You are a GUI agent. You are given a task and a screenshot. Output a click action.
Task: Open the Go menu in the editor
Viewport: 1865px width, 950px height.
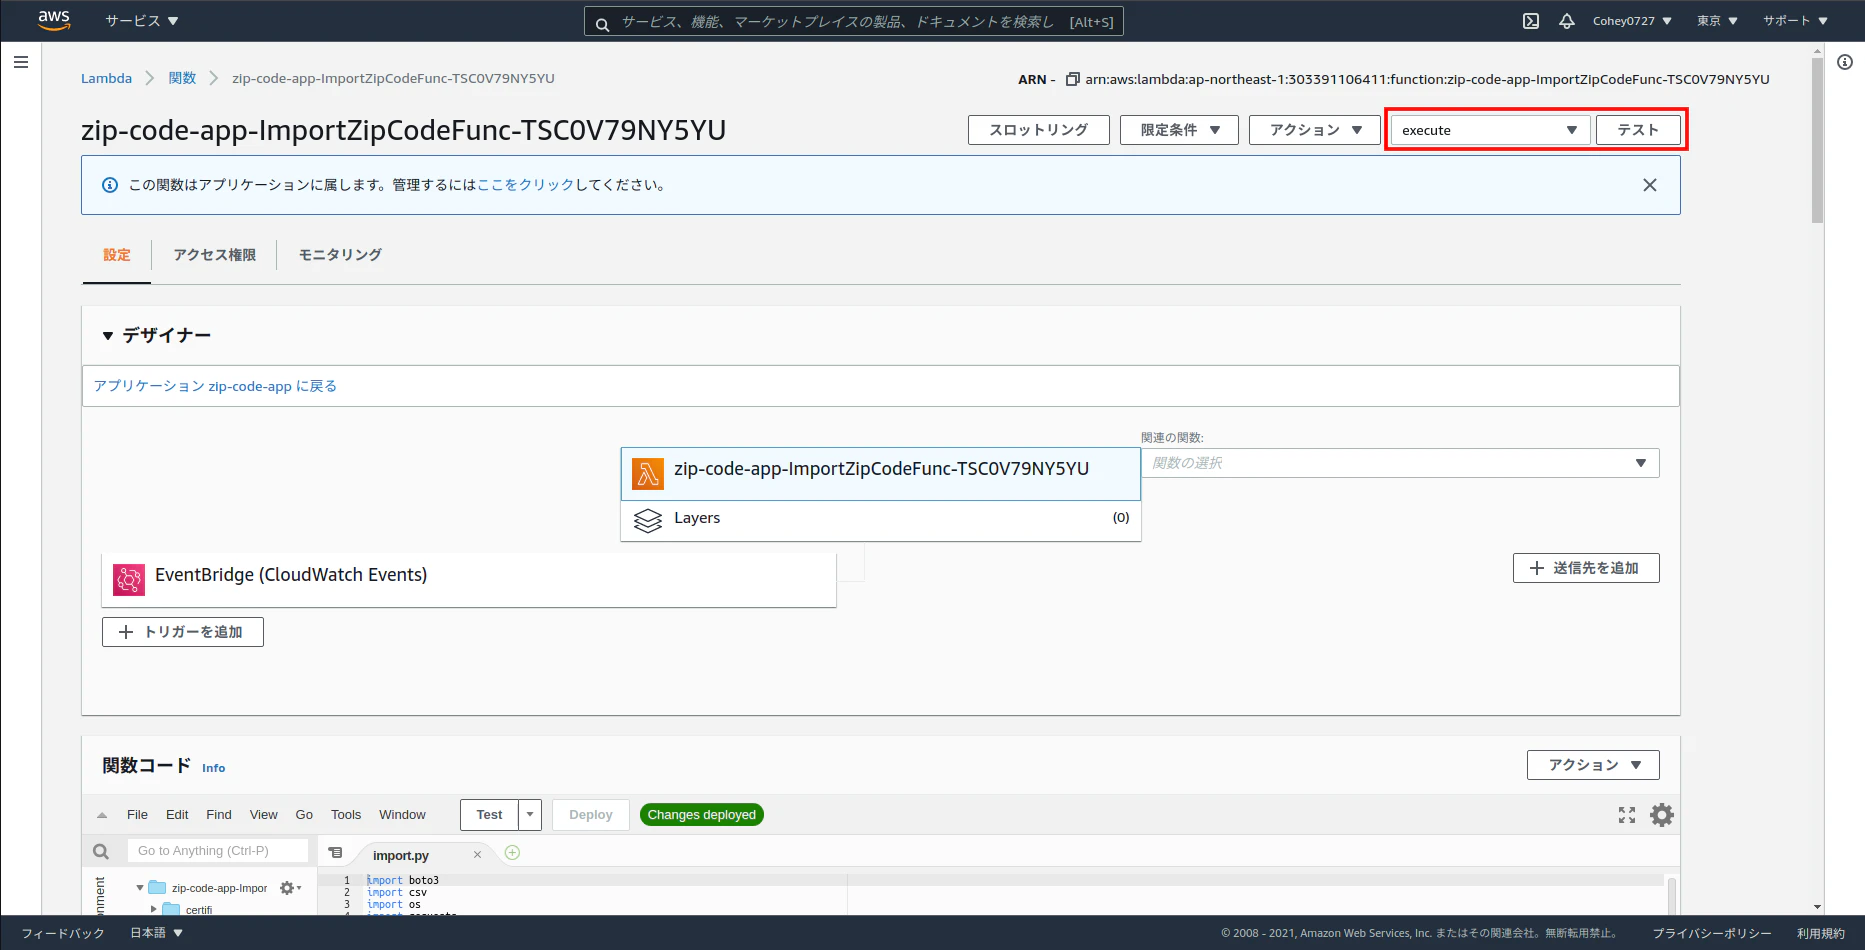[304, 815]
